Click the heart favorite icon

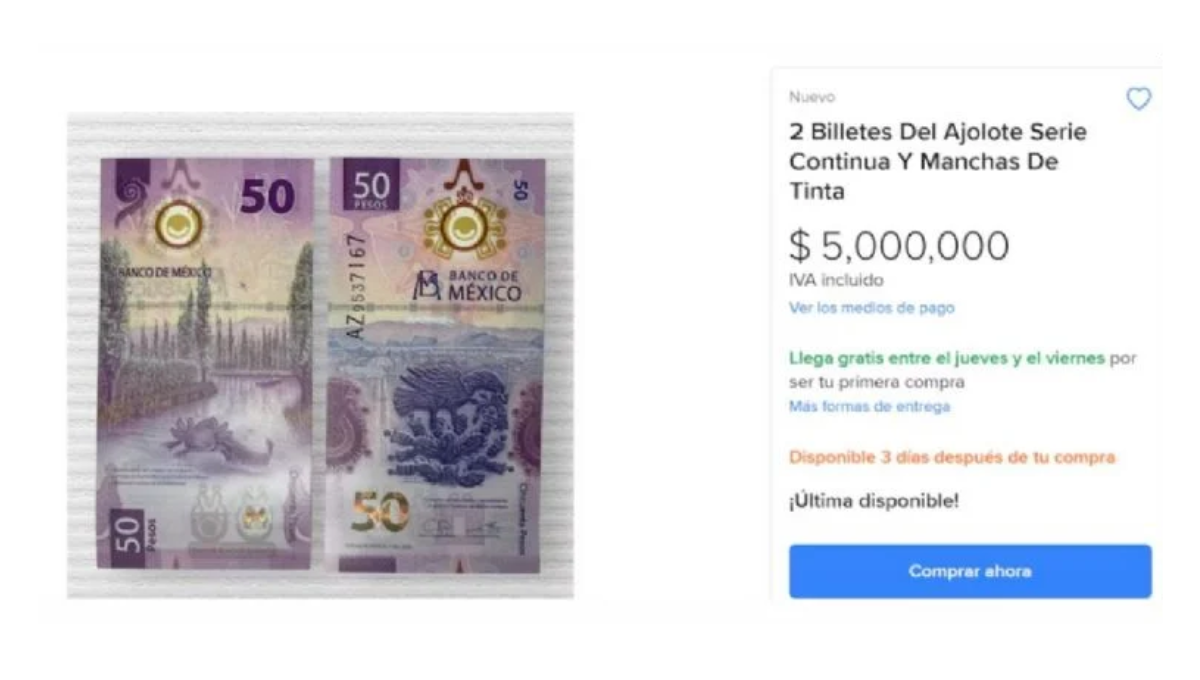[x=1138, y=98]
